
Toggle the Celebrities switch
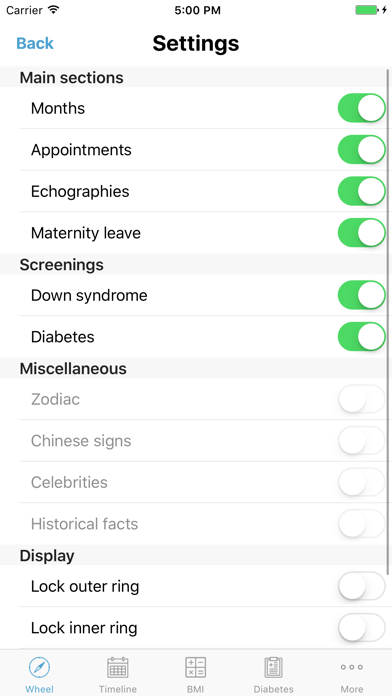[x=361, y=482]
